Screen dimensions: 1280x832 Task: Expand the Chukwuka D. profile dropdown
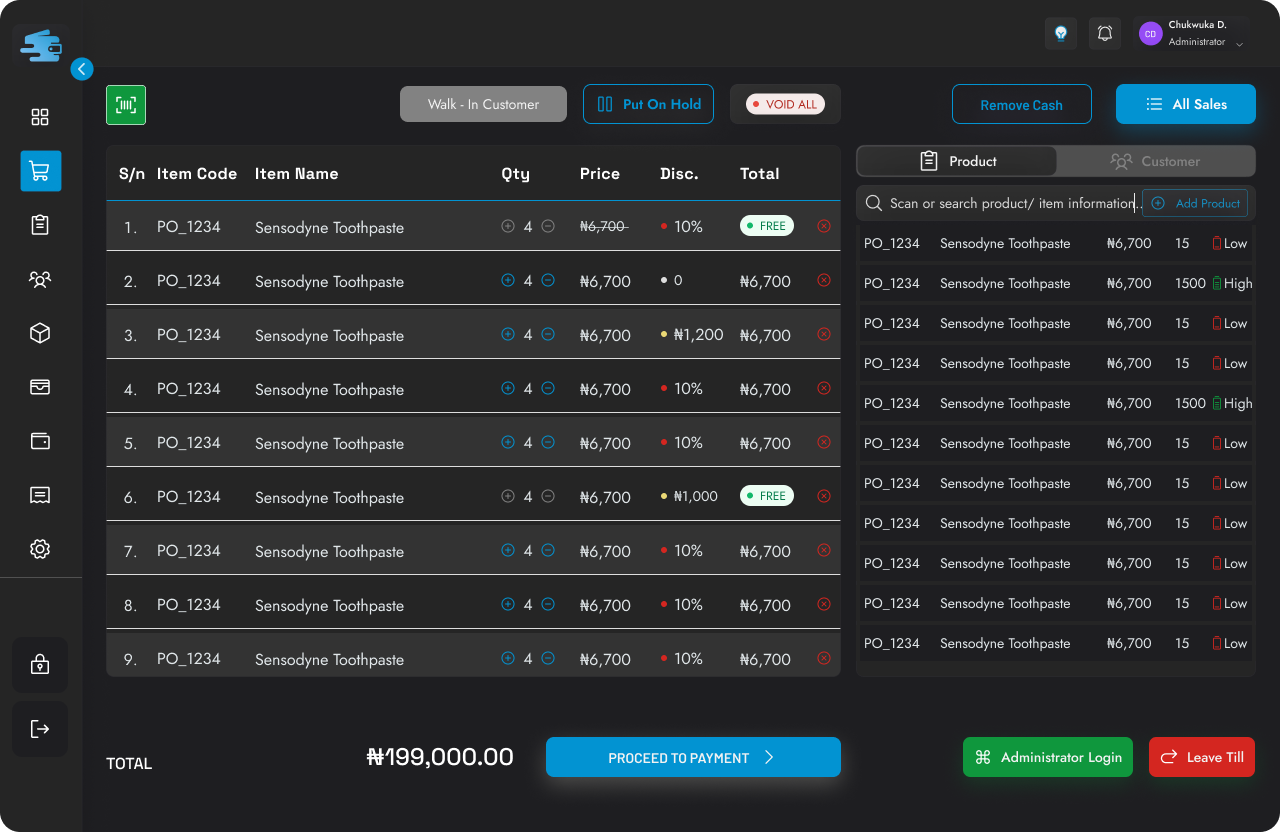1239,44
